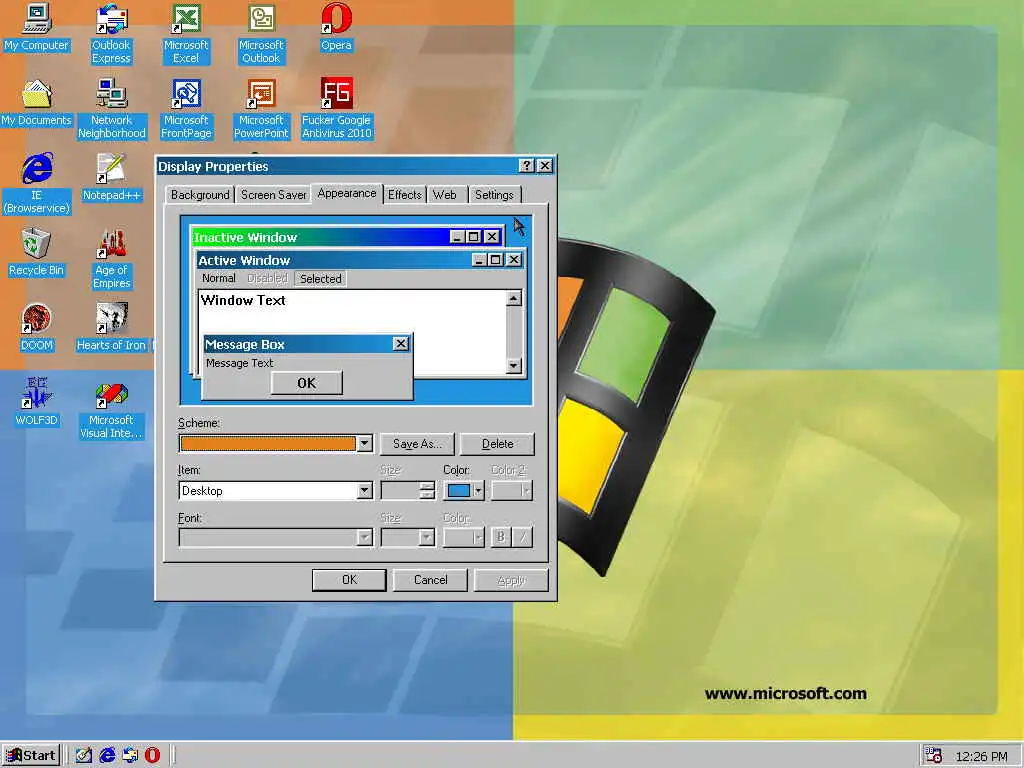Delete the current scheme

point(498,444)
